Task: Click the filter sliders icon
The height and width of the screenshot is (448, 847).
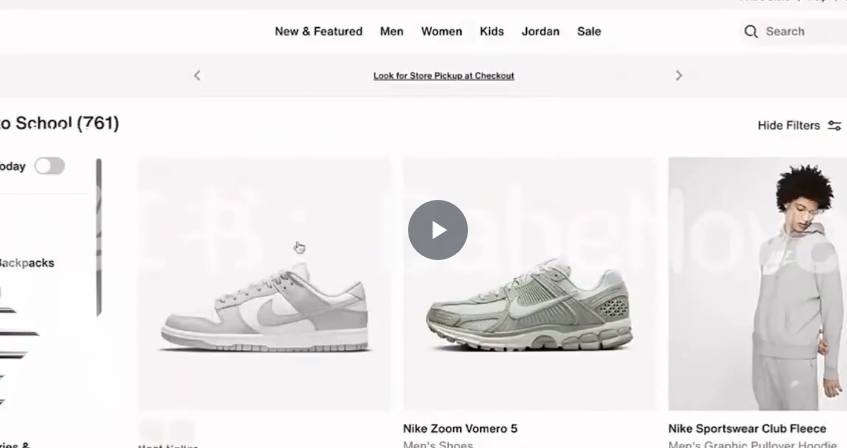Action: coord(835,125)
